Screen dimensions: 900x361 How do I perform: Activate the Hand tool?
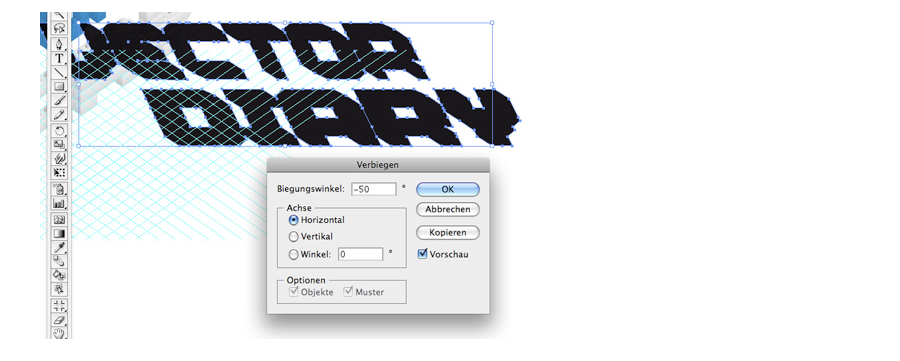[60, 333]
